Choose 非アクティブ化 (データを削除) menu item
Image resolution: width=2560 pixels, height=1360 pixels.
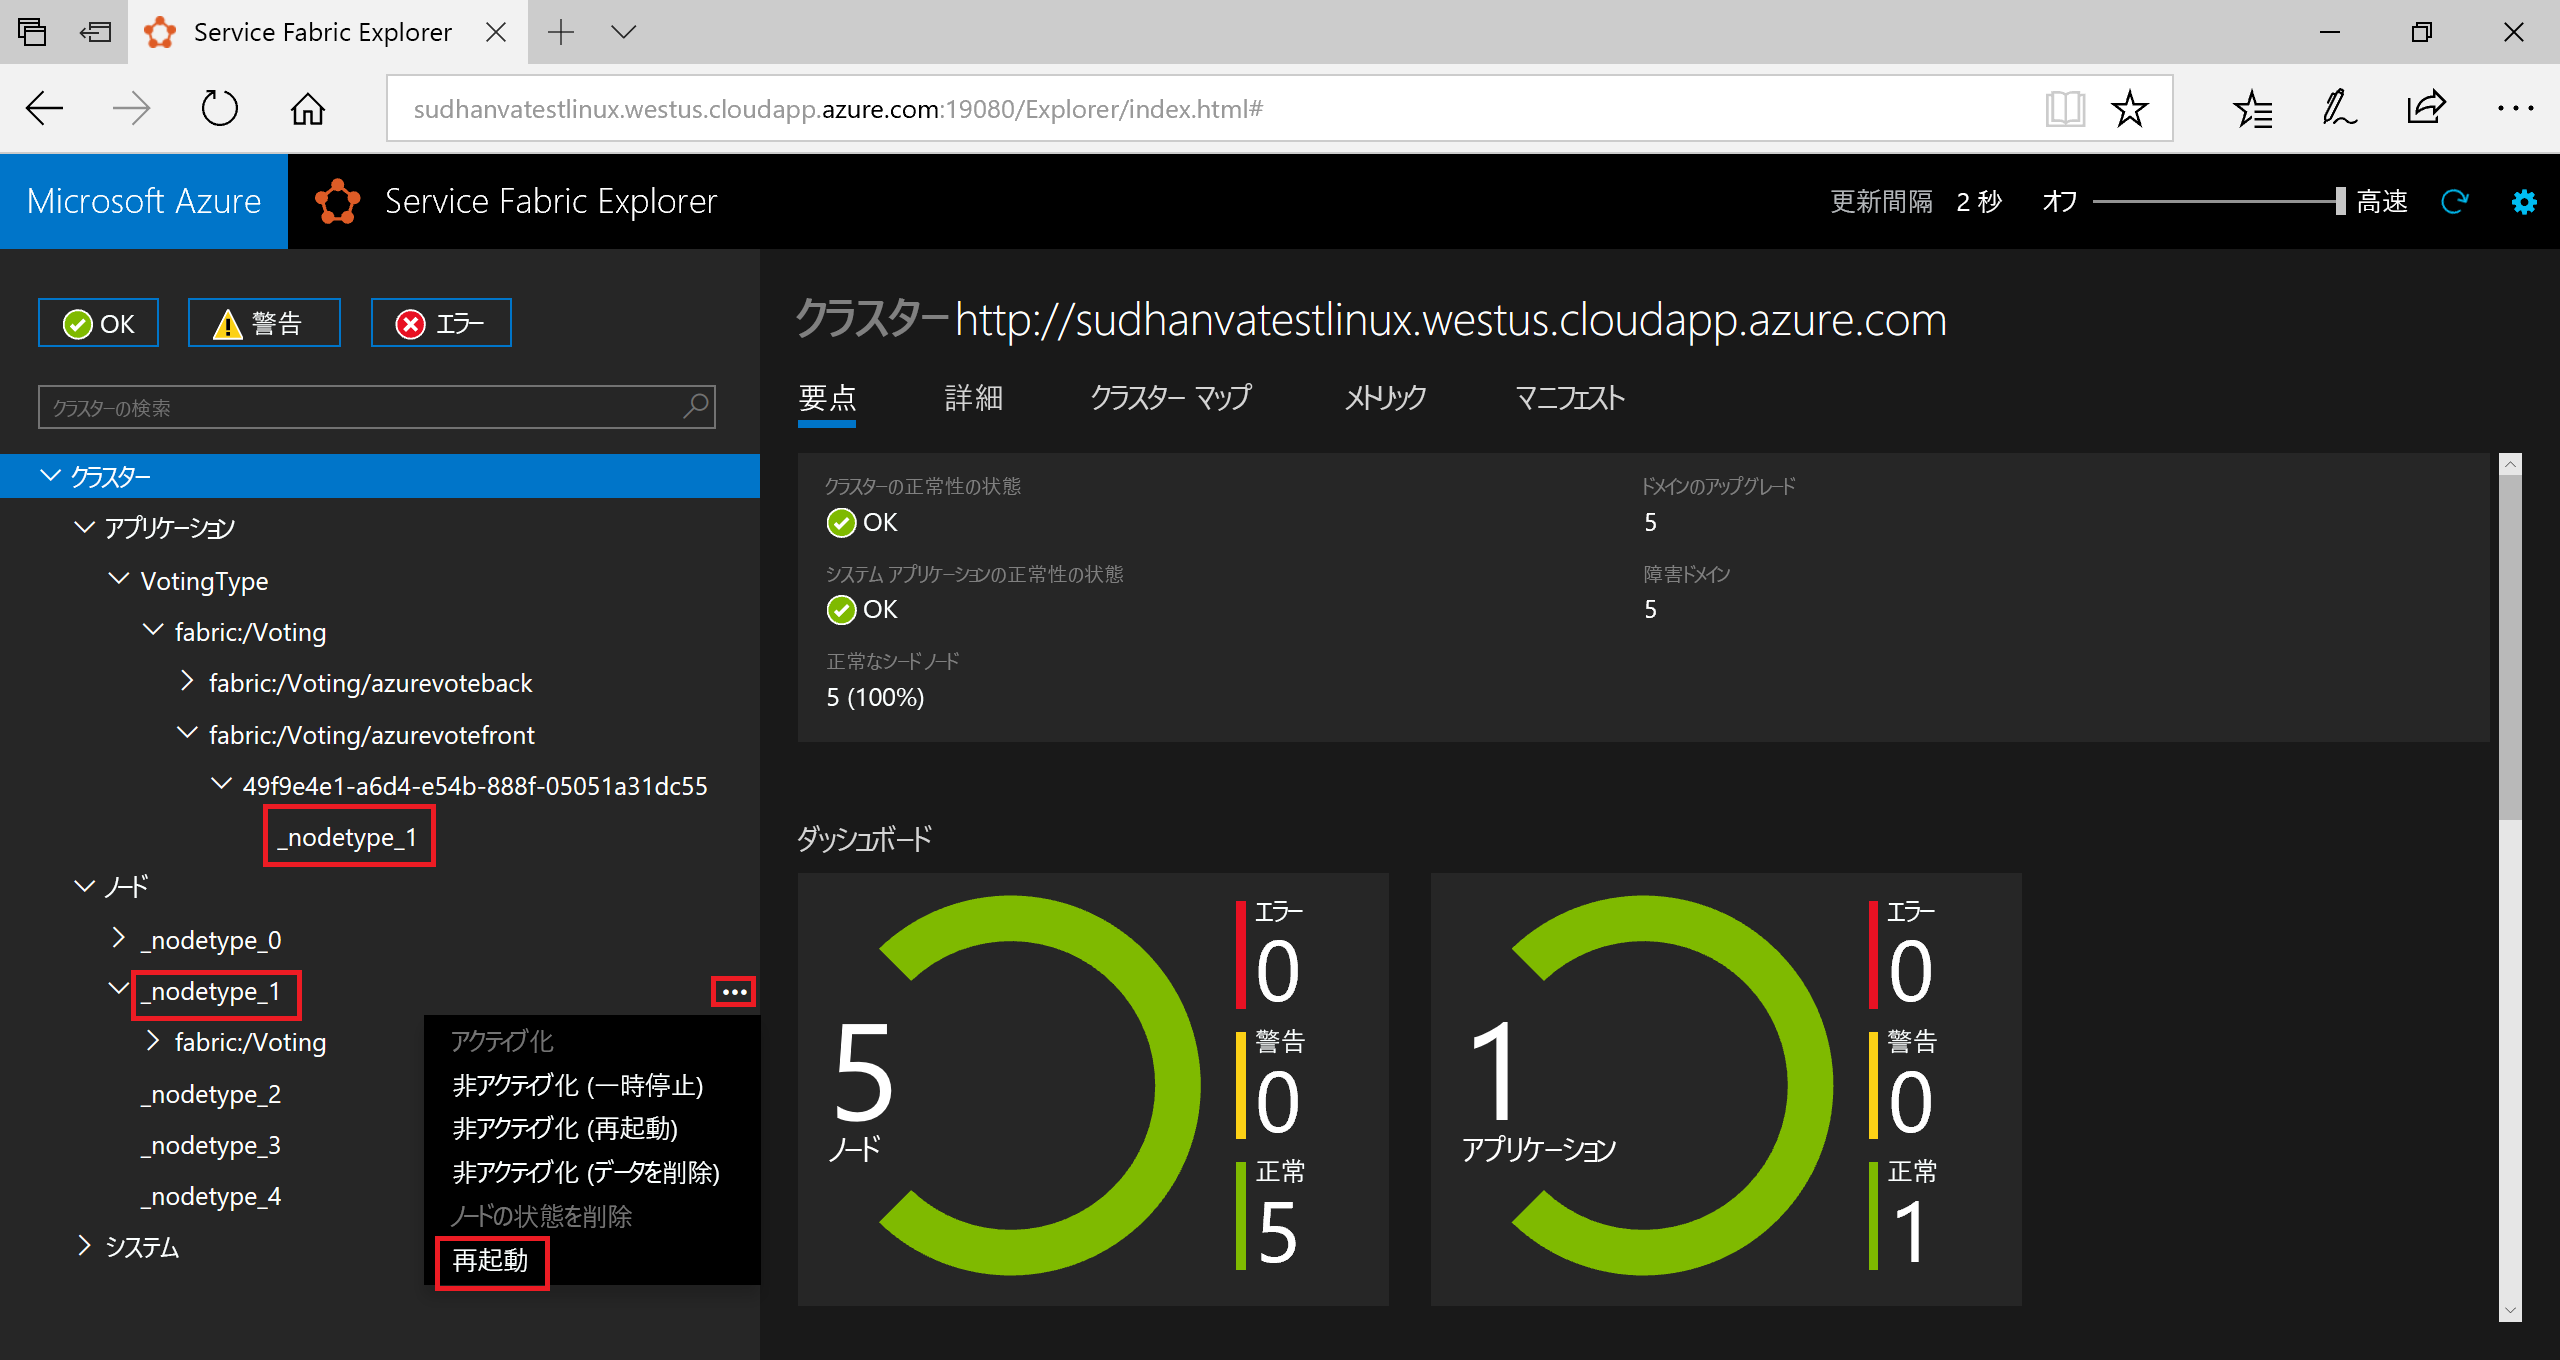coord(586,1172)
